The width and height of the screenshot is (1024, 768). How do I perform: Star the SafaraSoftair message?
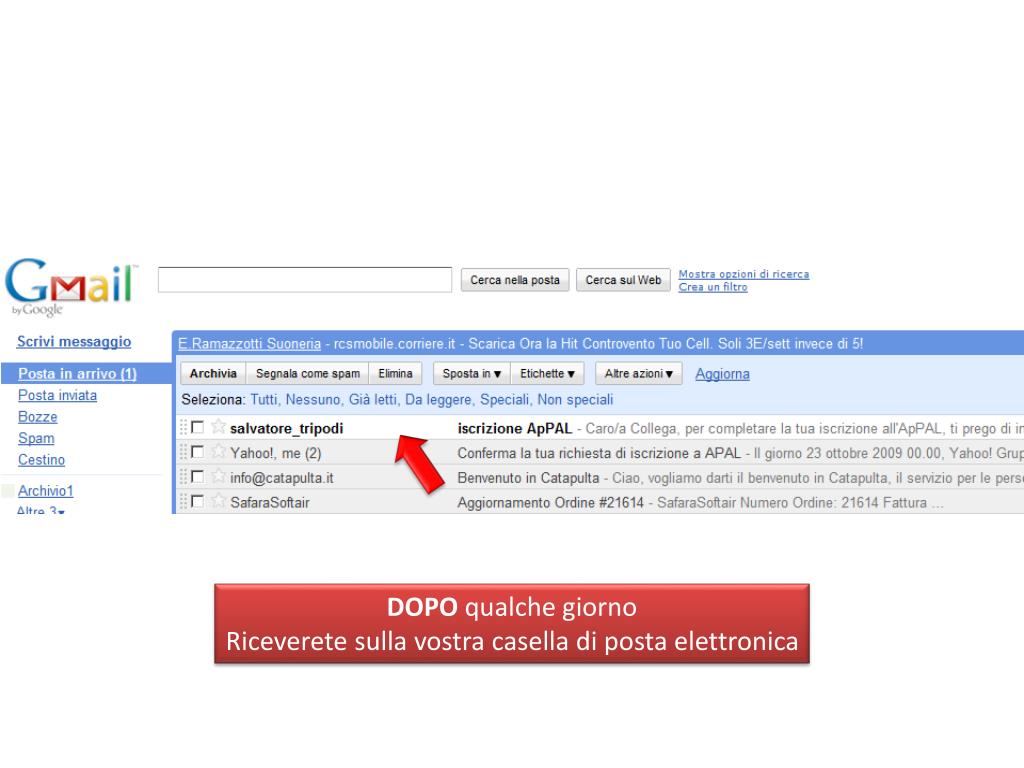click(218, 502)
